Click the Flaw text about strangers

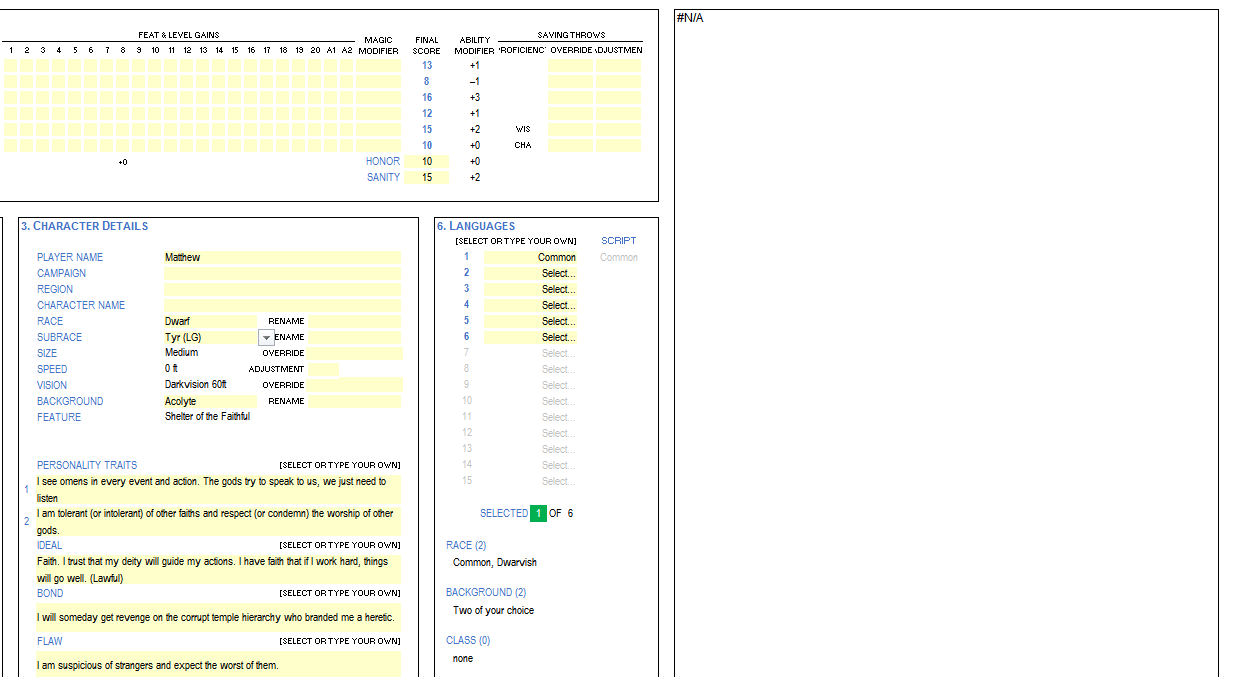[218, 665]
